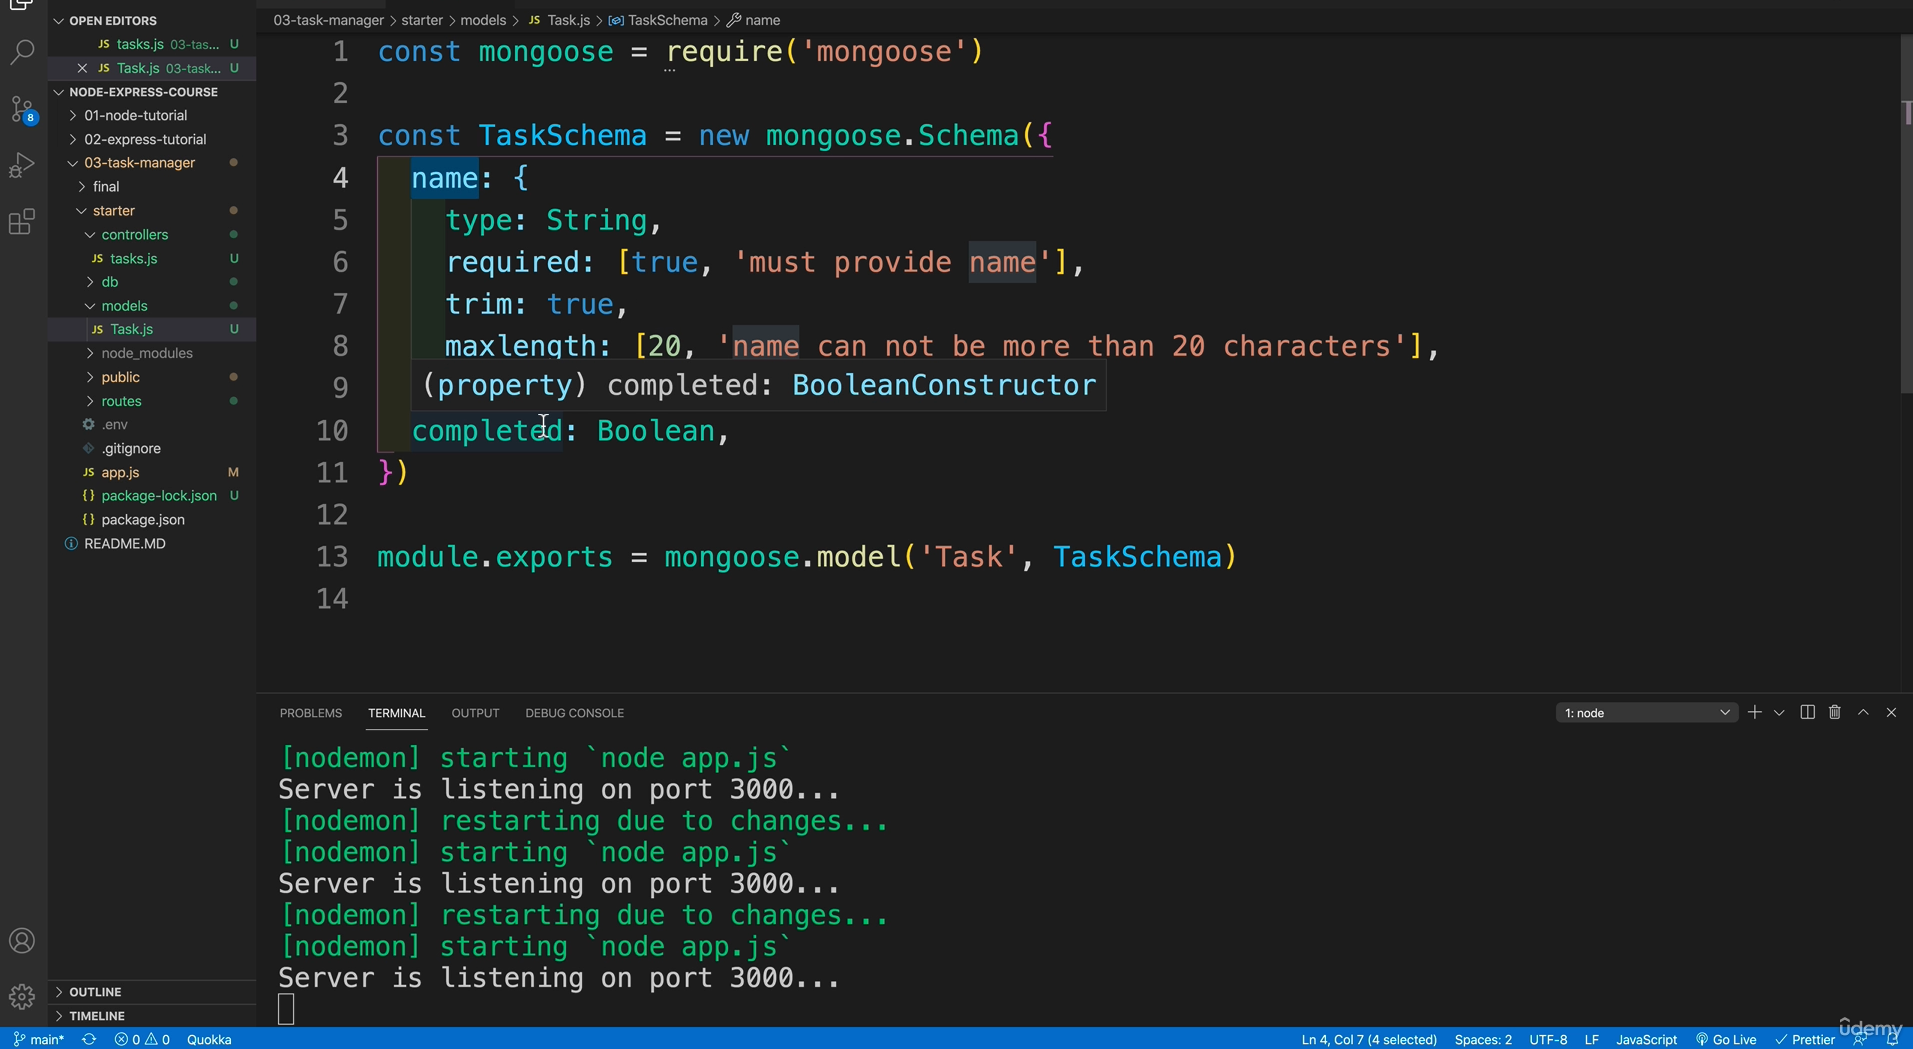Toggle Go Live server in status bar
The image size is (1913, 1049).
(x=1726, y=1039)
